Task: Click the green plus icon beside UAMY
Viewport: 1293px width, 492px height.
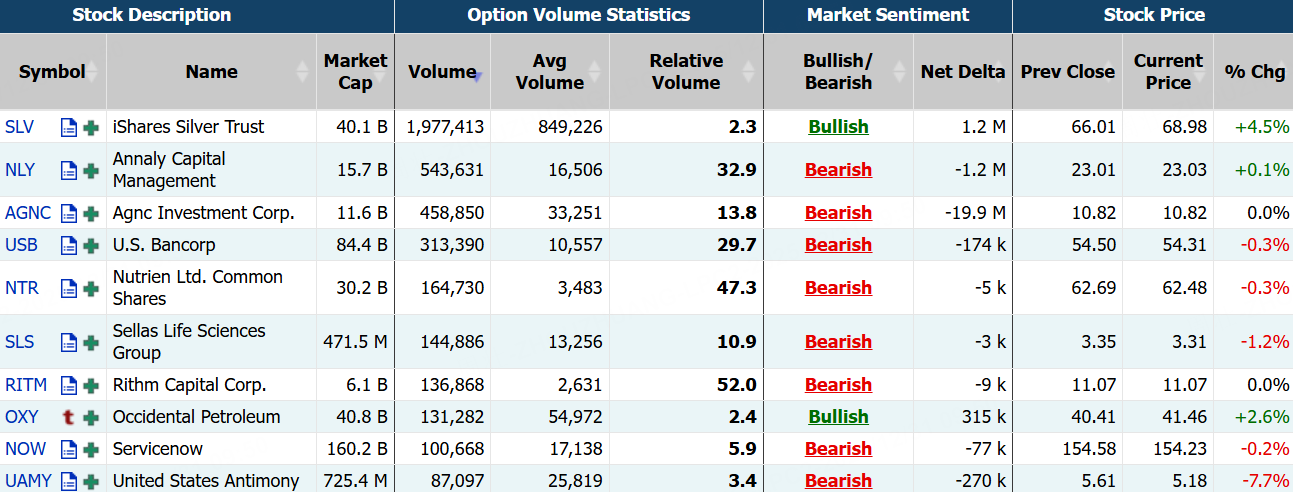Action: 91,481
